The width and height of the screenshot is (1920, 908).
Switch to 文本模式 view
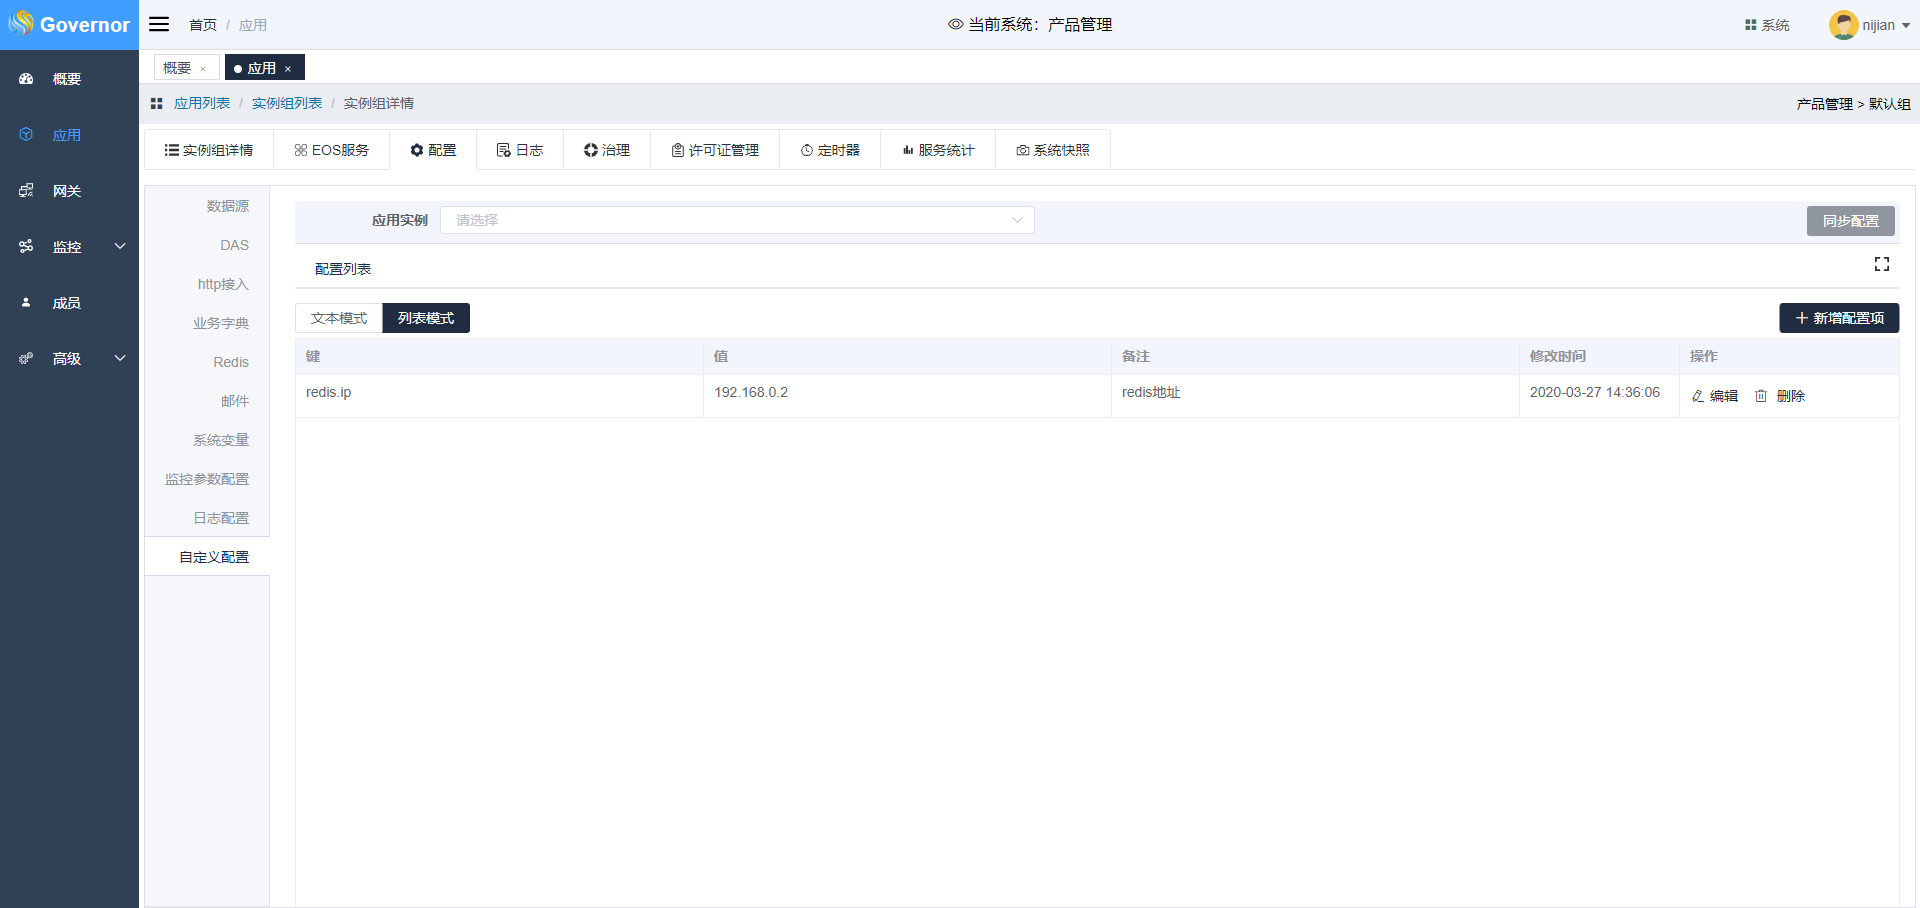(339, 318)
